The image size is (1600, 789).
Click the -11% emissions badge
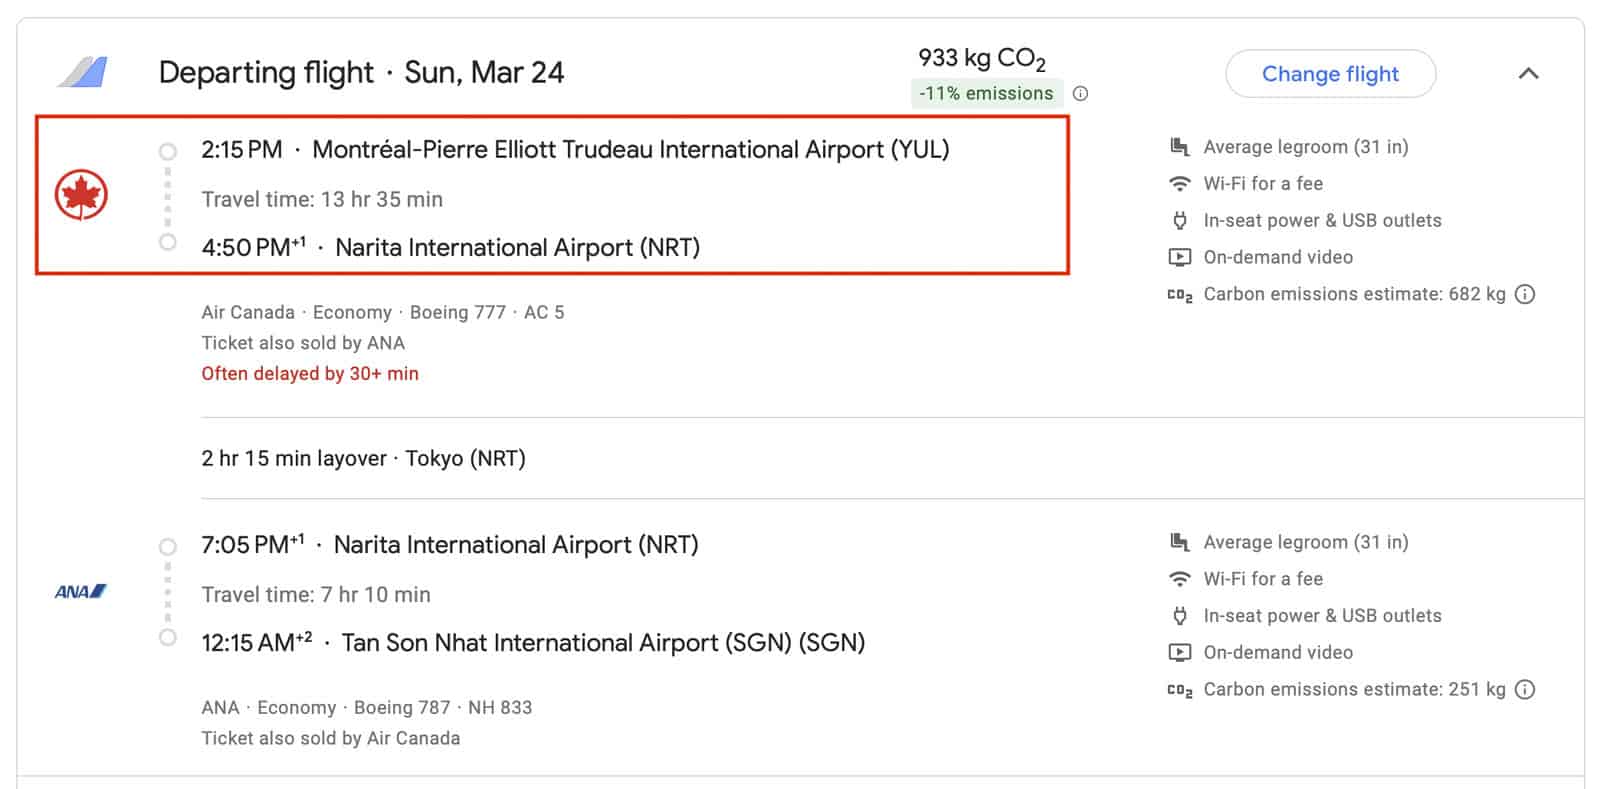coord(986,94)
